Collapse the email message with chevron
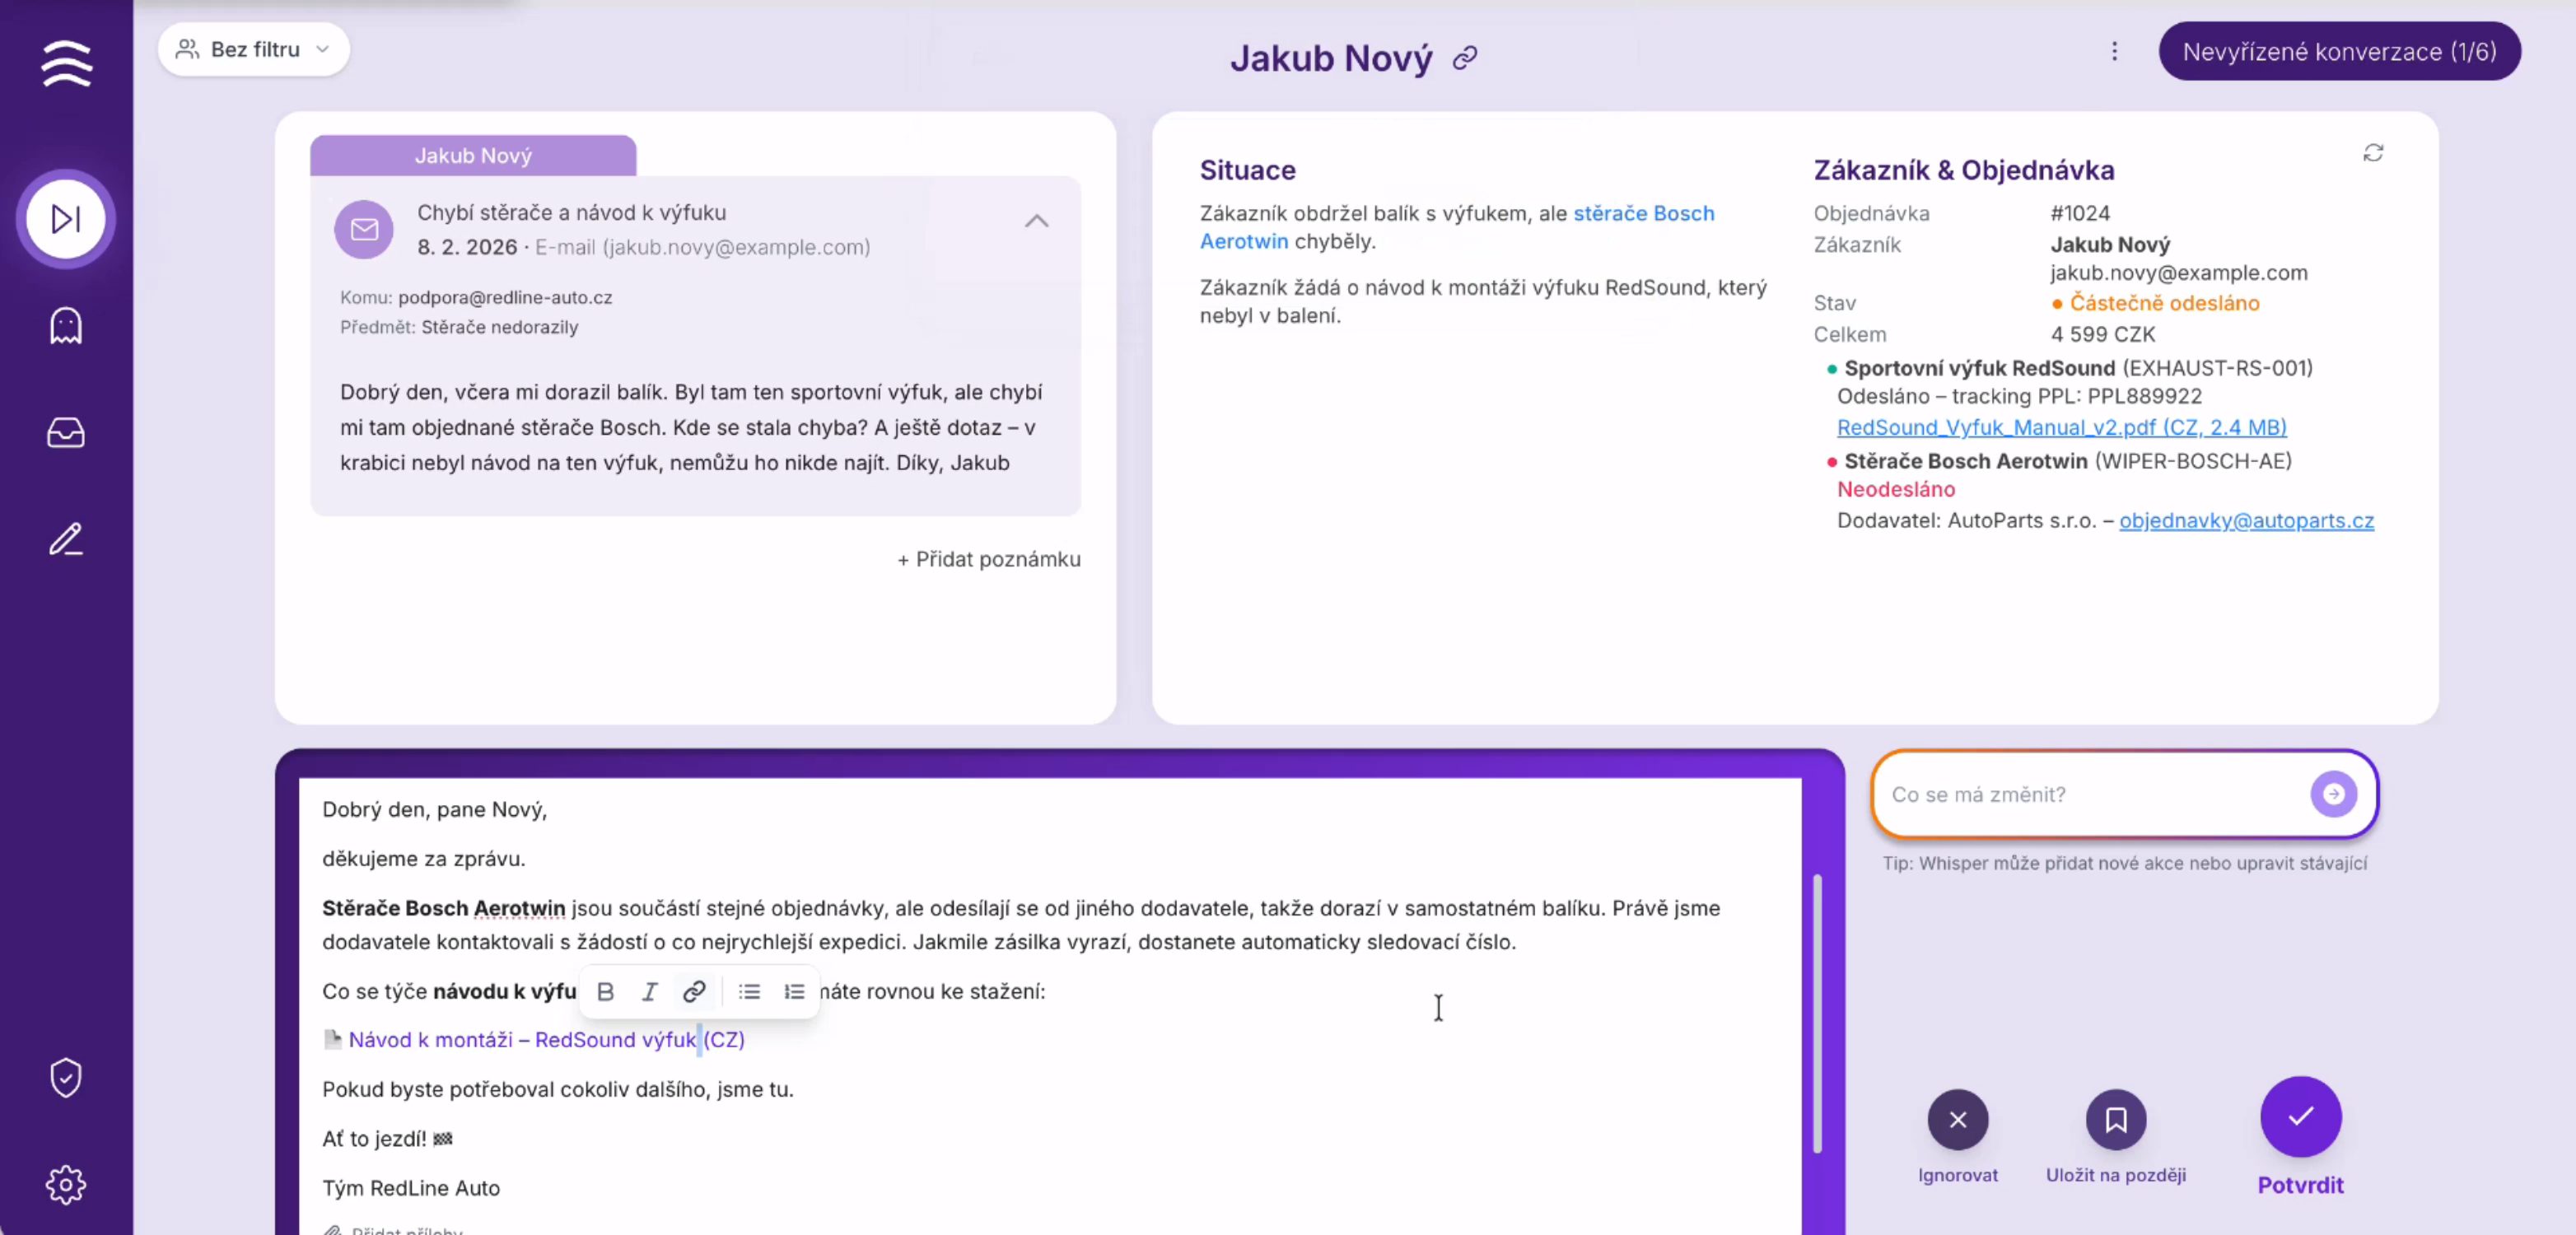 pyautogui.click(x=1036, y=221)
